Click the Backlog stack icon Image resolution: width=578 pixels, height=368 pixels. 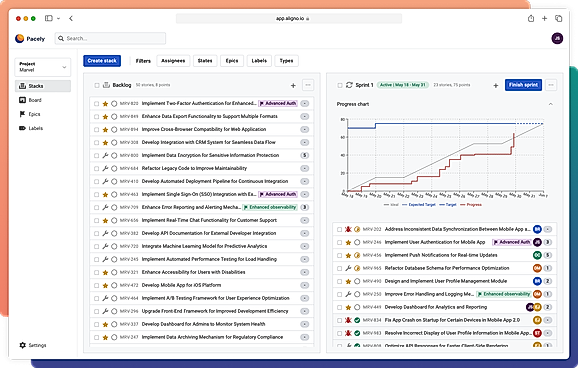(106, 85)
